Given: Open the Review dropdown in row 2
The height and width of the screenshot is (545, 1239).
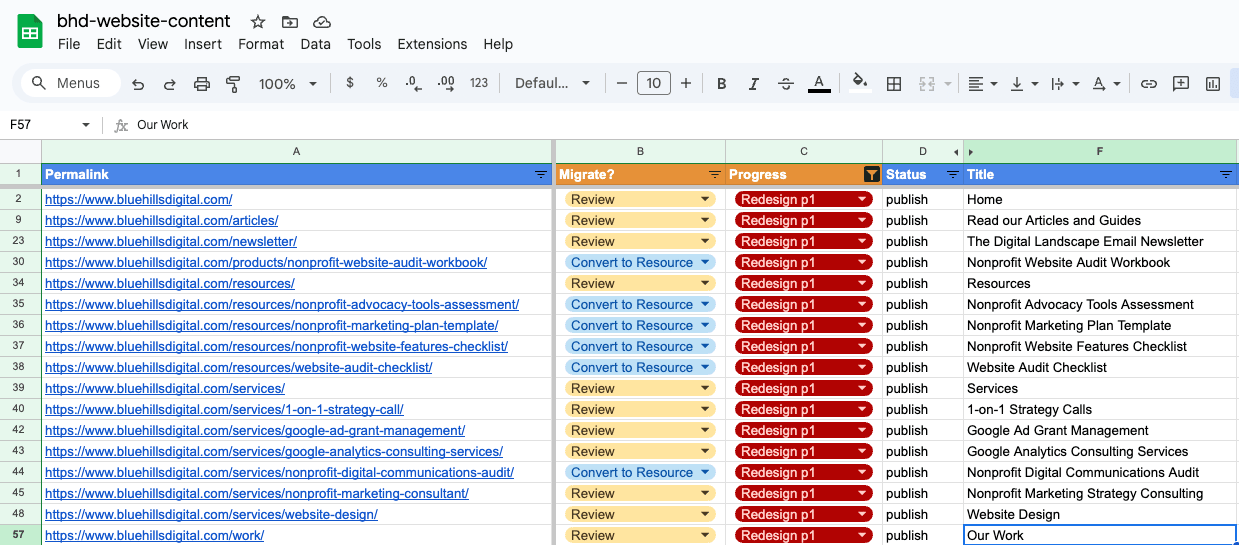Looking at the screenshot, I should [x=705, y=199].
